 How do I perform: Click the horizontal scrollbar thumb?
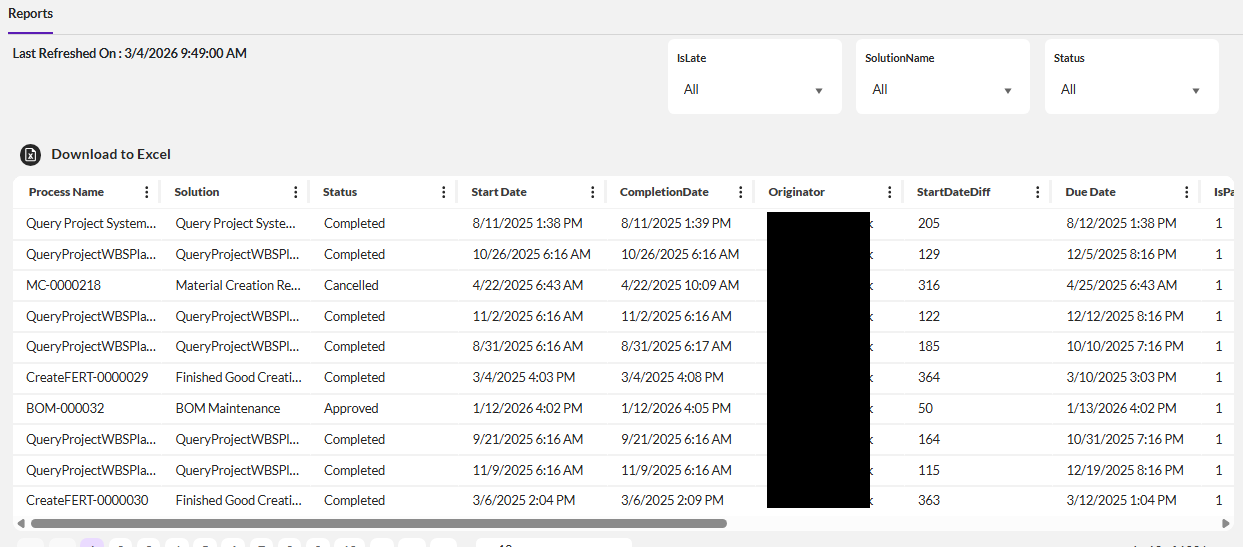(x=378, y=523)
